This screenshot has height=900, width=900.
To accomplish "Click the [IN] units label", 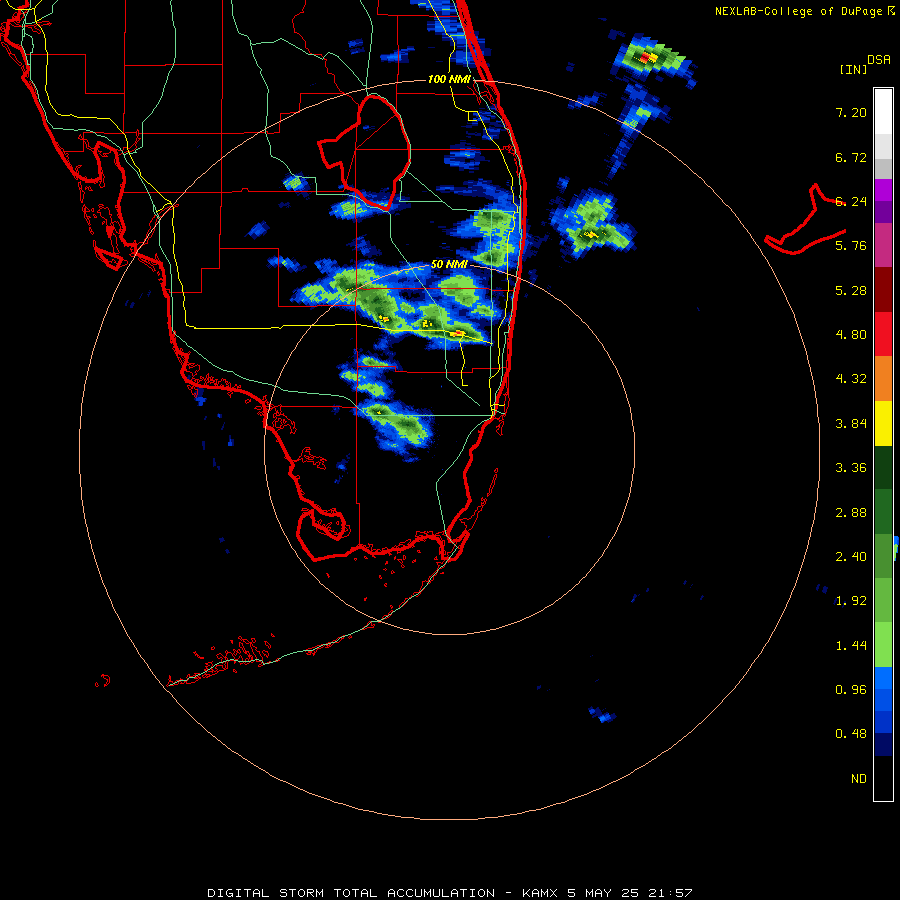I will (854, 69).
